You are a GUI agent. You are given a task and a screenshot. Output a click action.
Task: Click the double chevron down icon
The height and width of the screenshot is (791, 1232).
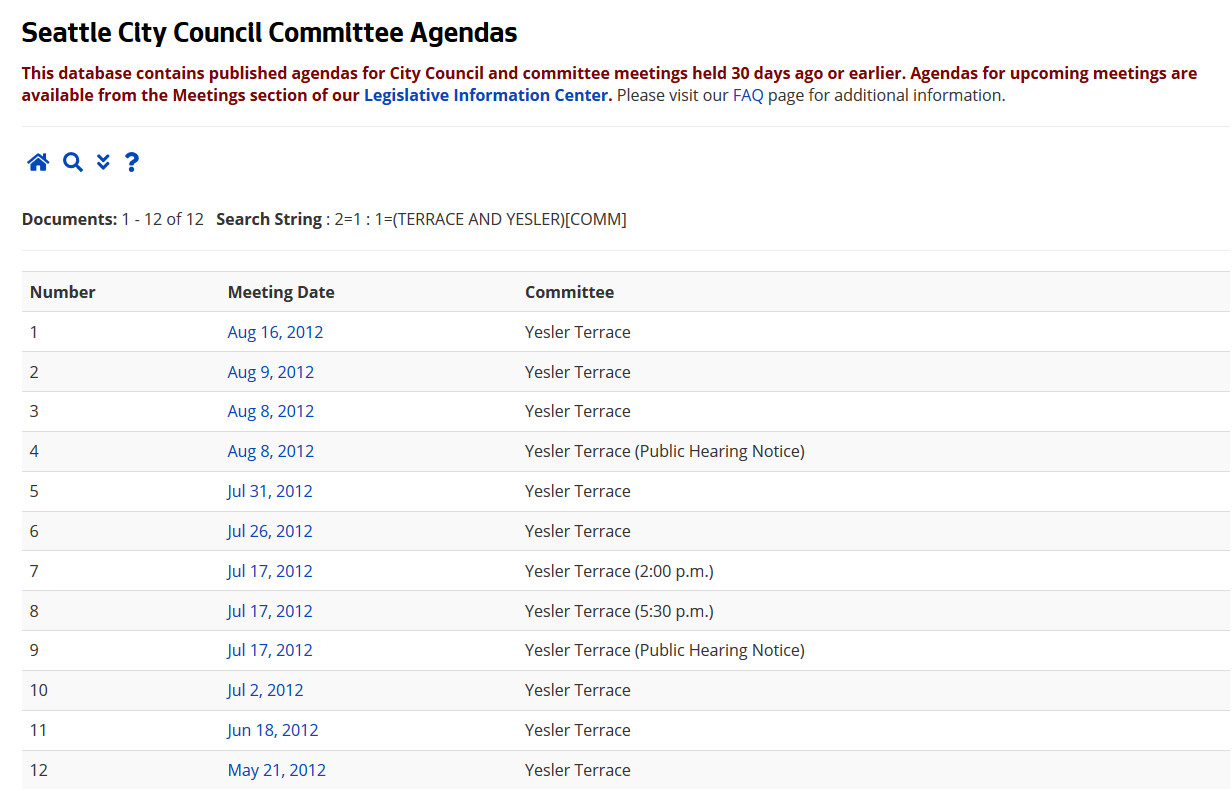[x=103, y=162]
